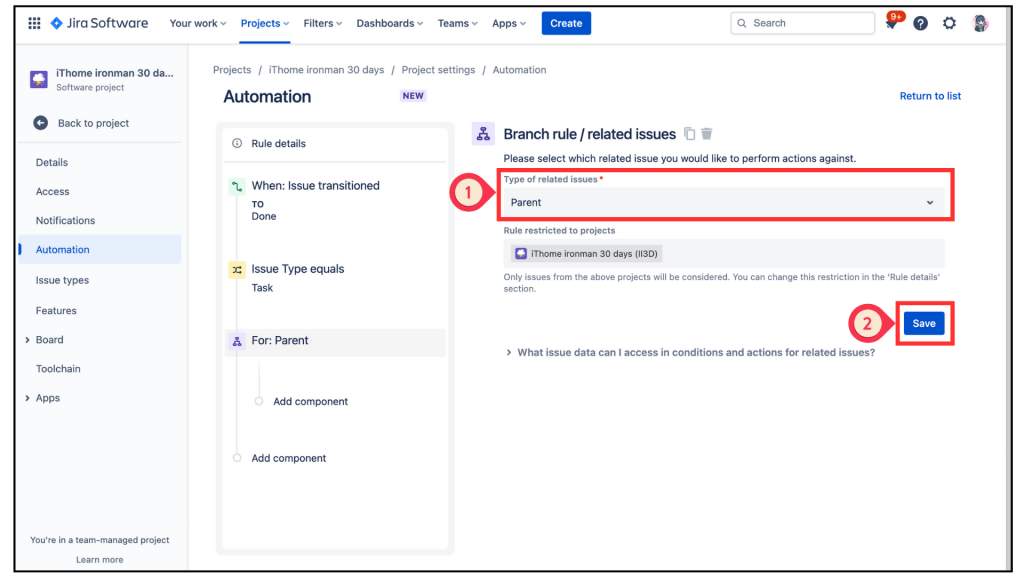The width and height of the screenshot is (1024, 576).
Task: Select Automation in the sidebar
Action: click(100, 249)
